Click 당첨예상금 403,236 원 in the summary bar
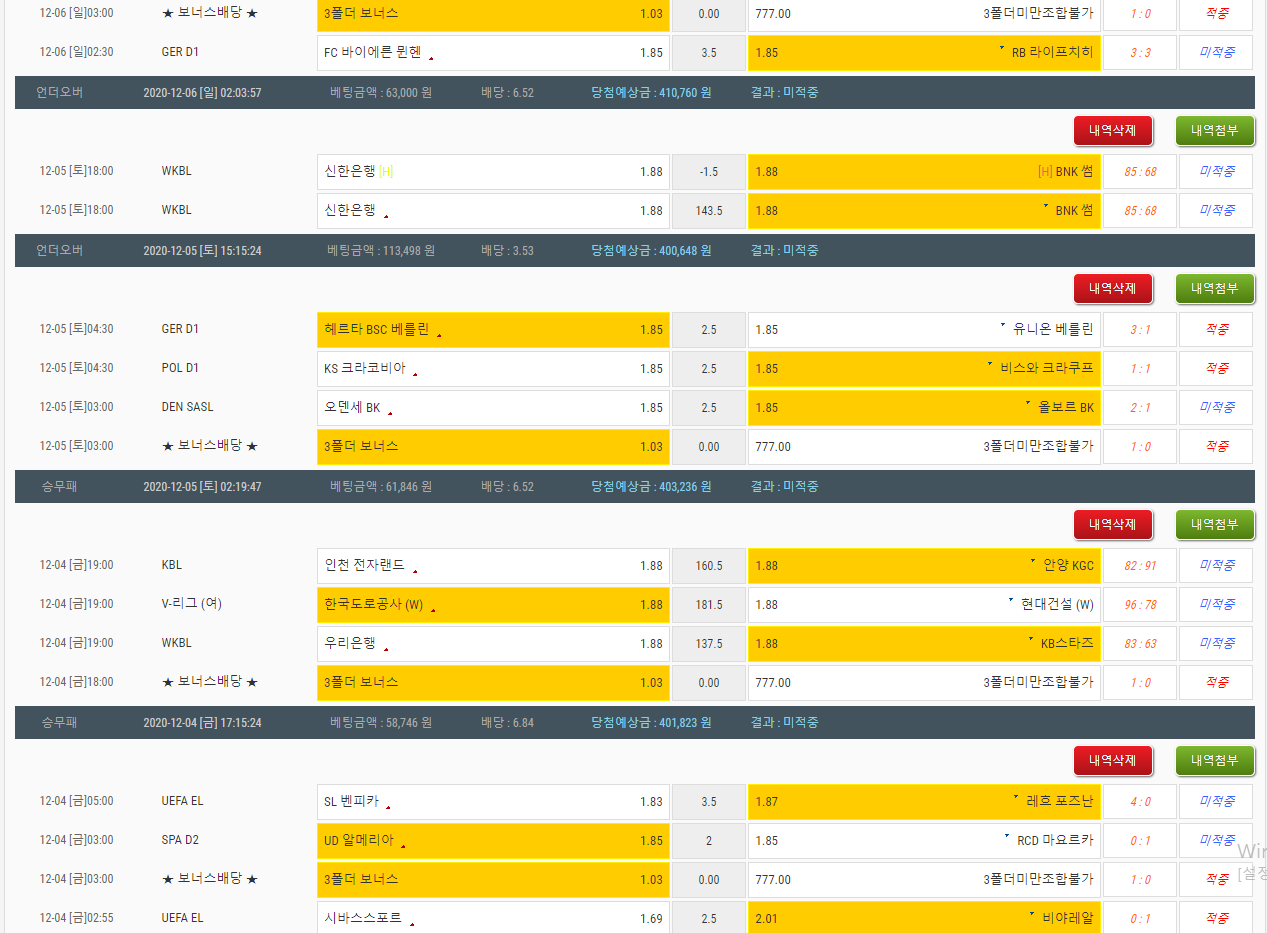Image resolution: width=1267 pixels, height=933 pixels. coord(650,486)
